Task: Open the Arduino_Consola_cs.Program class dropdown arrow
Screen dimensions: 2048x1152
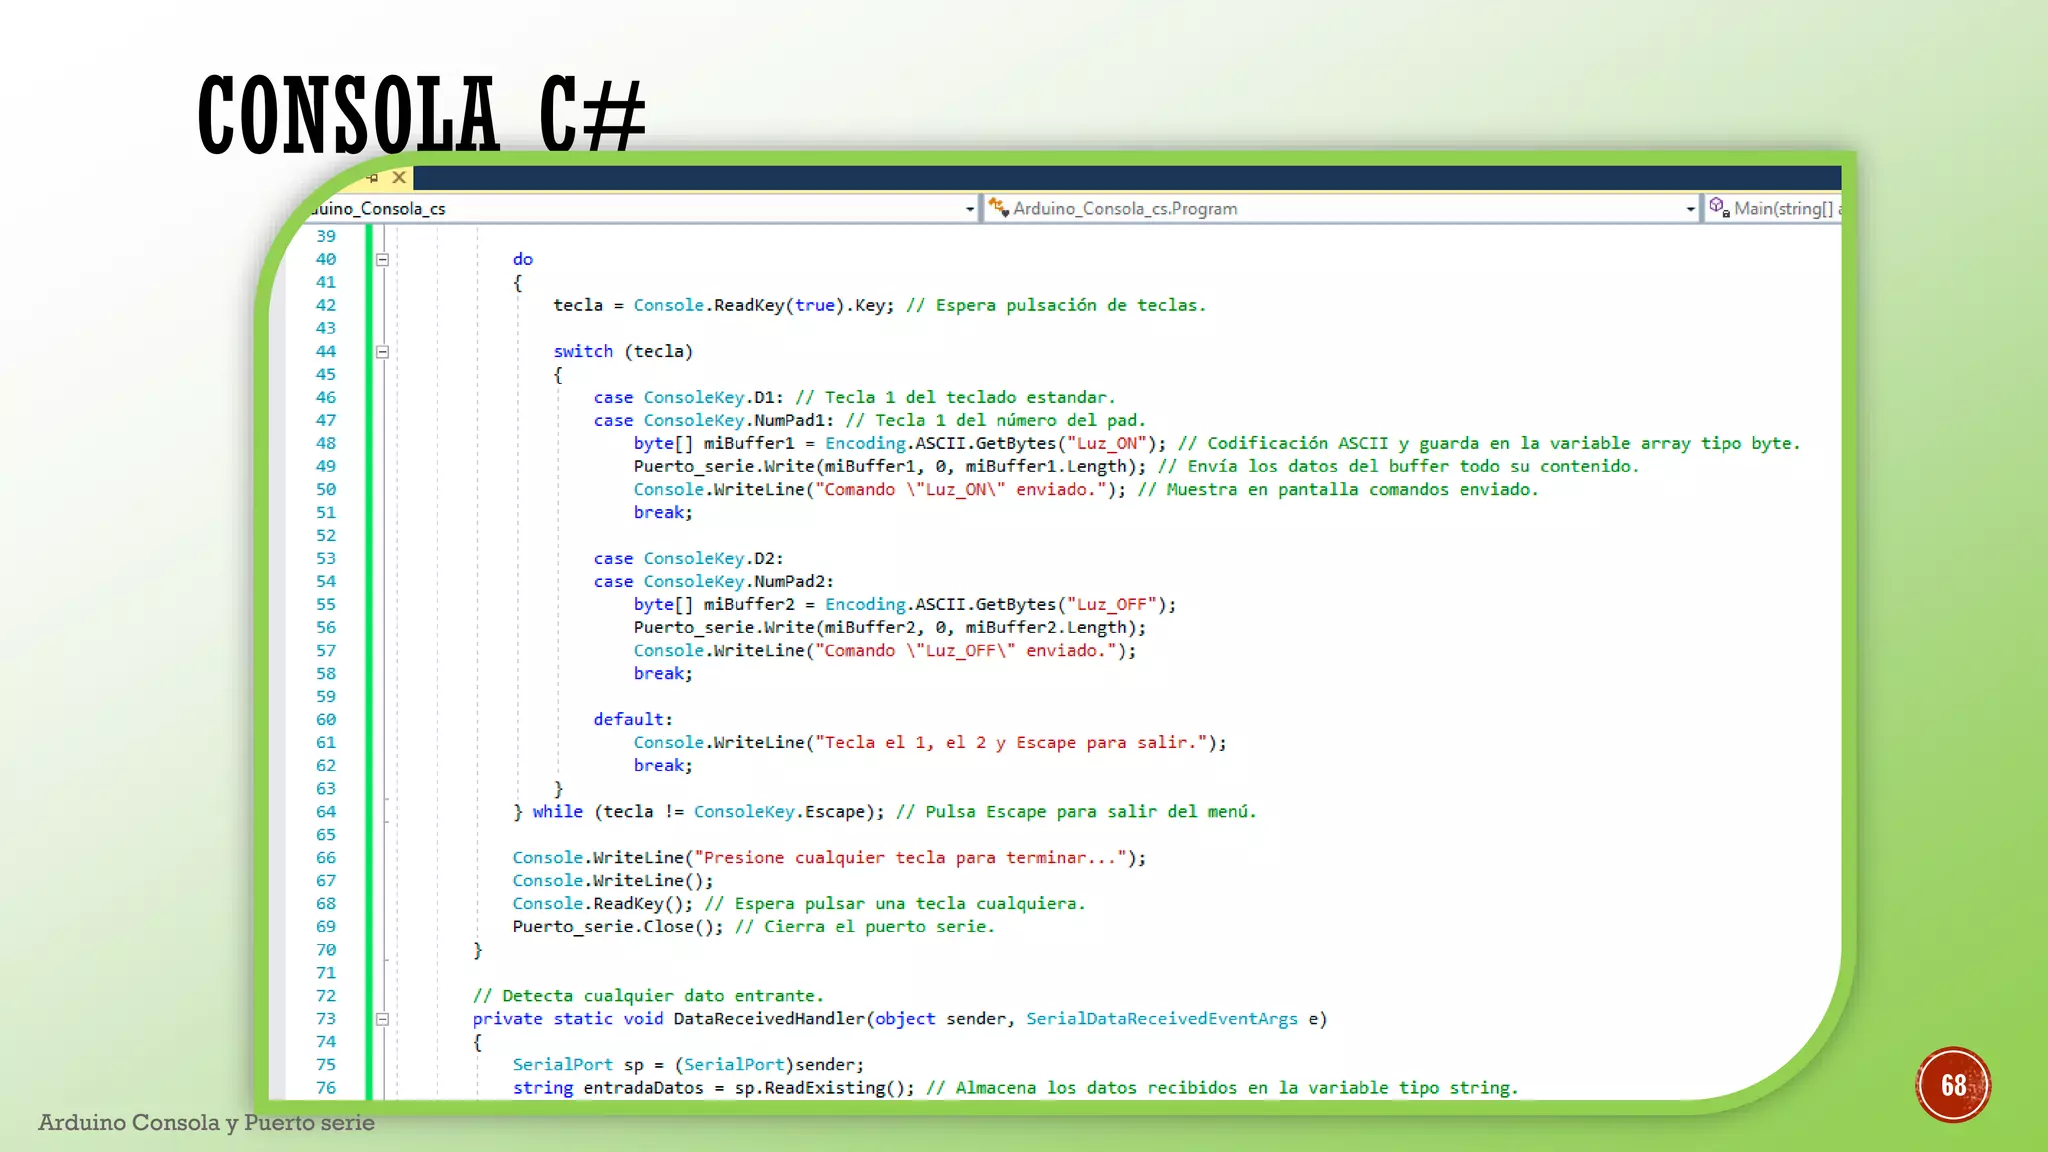Action: pos(1690,209)
